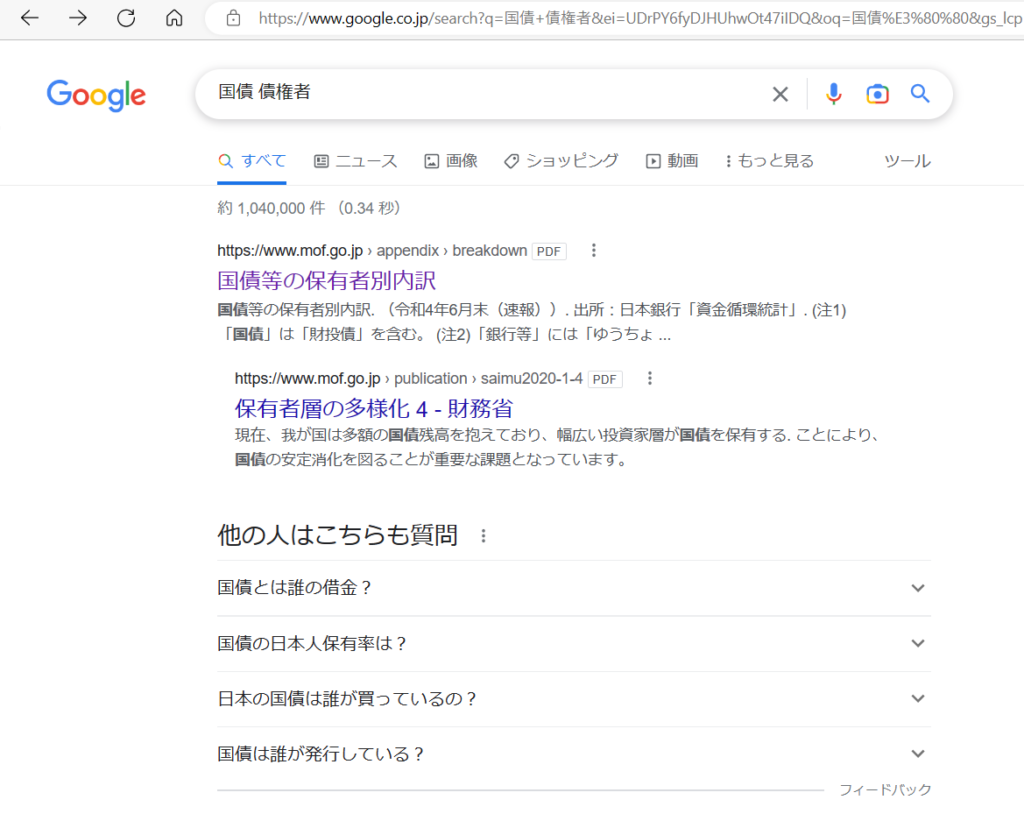Reload the page with refresh icon
This screenshot has width=1024, height=828.
point(126,18)
